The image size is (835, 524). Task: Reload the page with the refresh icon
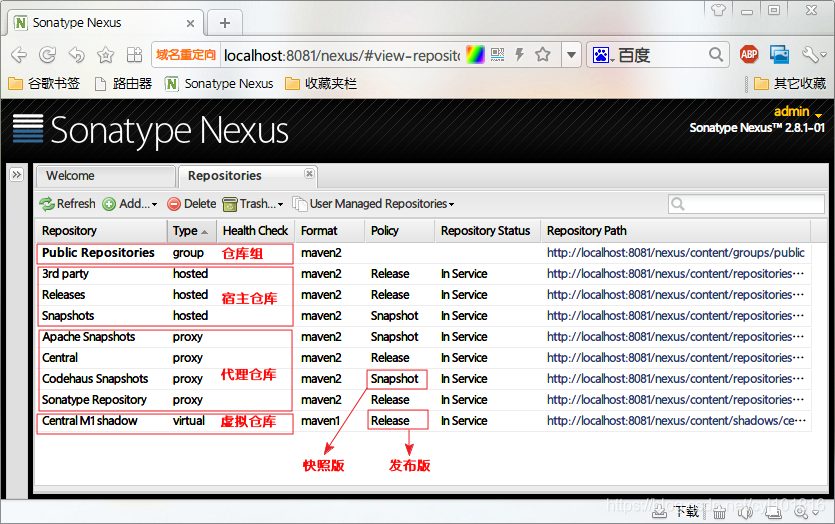coord(47,54)
